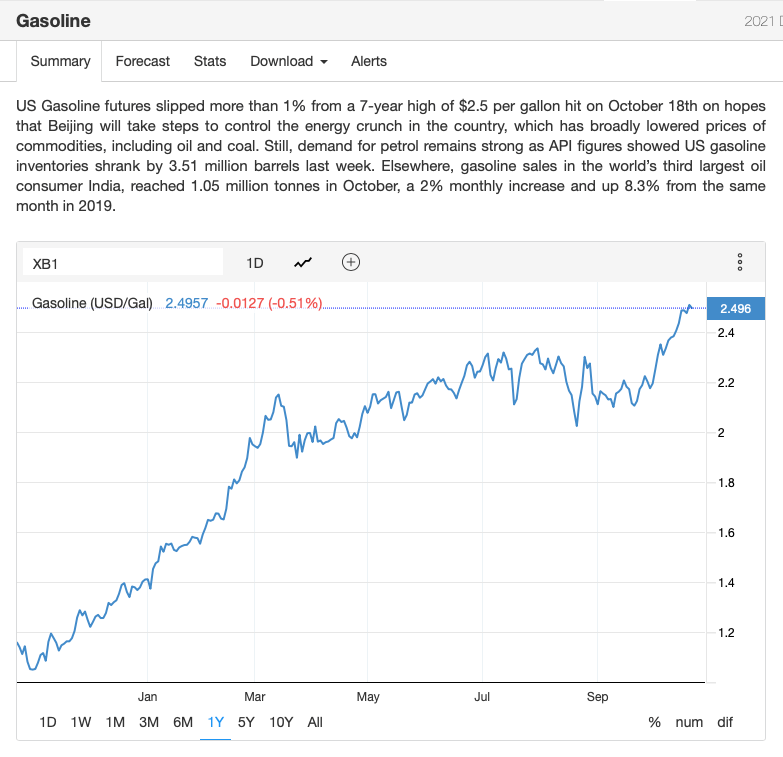
Task: Set the chart range to 1W
Action: pos(81,722)
